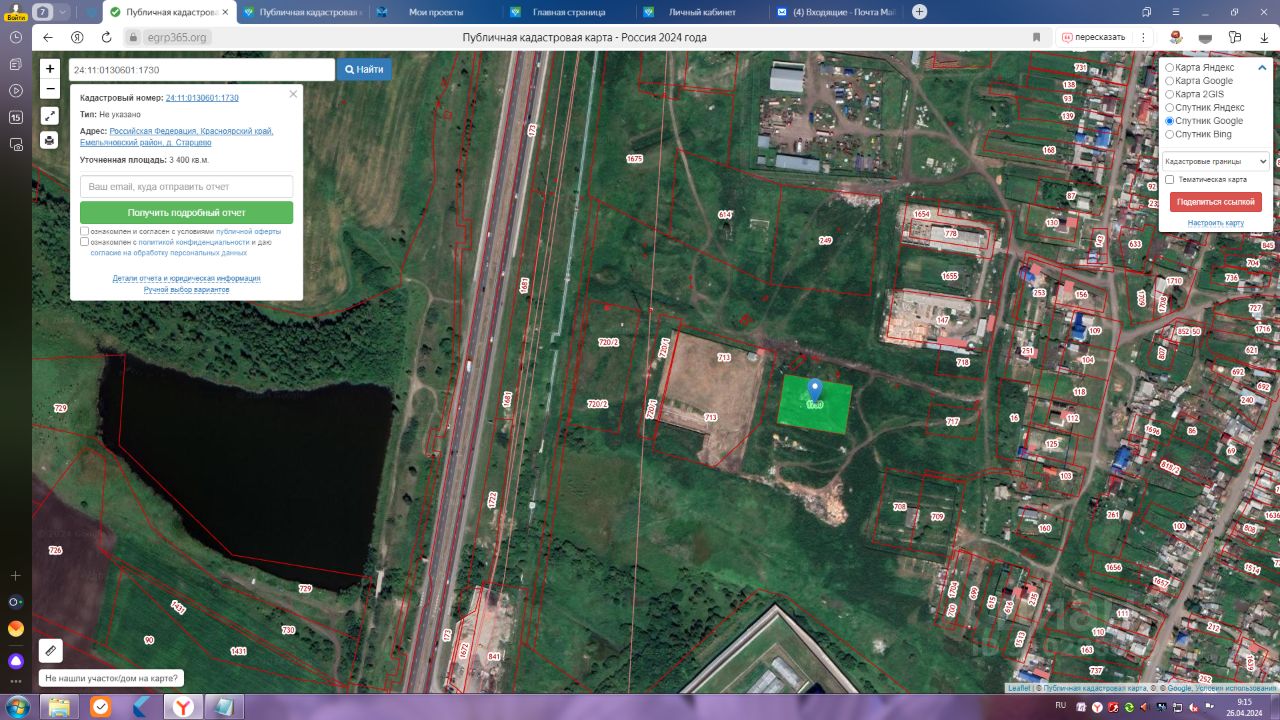
Task: Open cadastral number 24:11:0130601:1730 link
Action: click(202, 98)
